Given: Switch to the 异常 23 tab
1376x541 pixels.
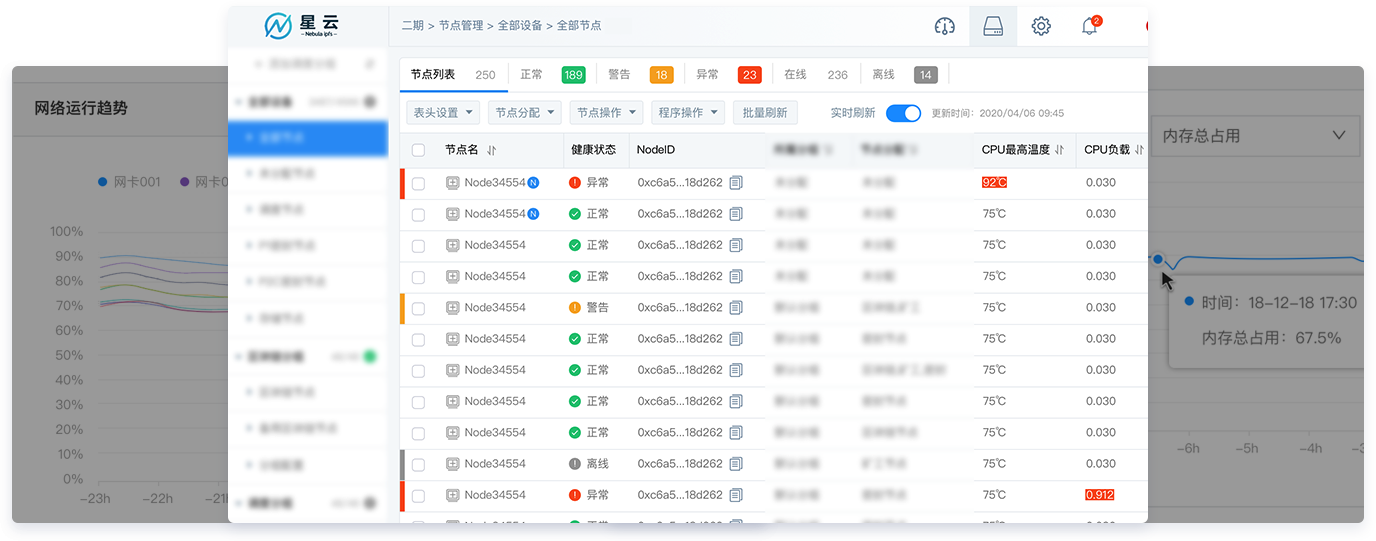Looking at the screenshot, I should pyautogui.click(x=728, y=75).
